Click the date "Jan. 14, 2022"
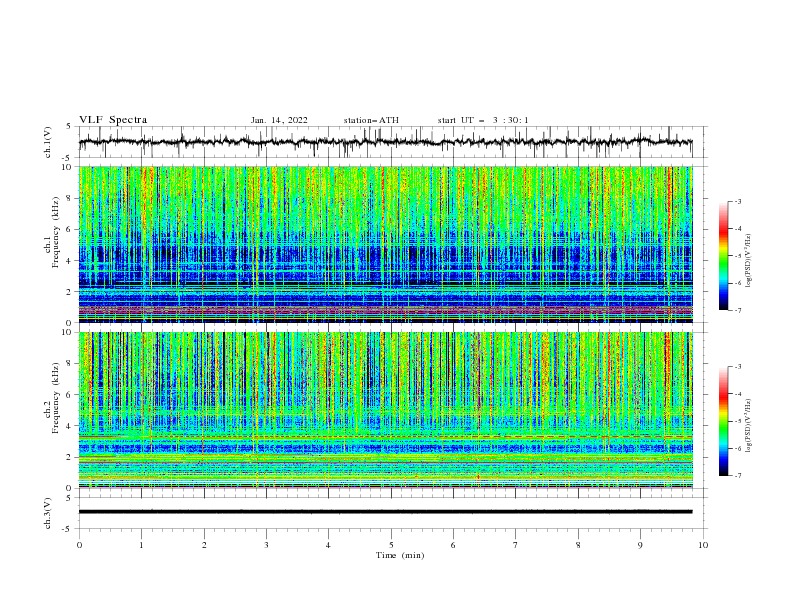 click(279, 120)
